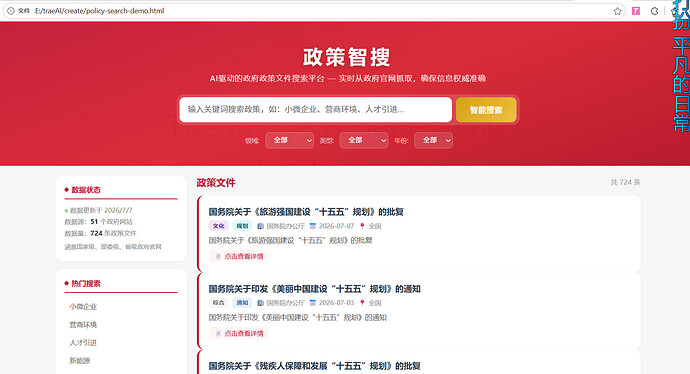Open 美丽中国建设 policy title
Screen dimensions: 690x374
pyautogui.click(x=314, y=289)
